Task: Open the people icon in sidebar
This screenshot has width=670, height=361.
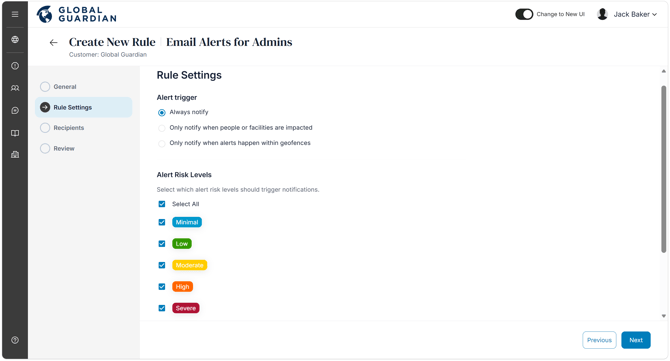Action: pyautogui.click(x=15, y=88)
